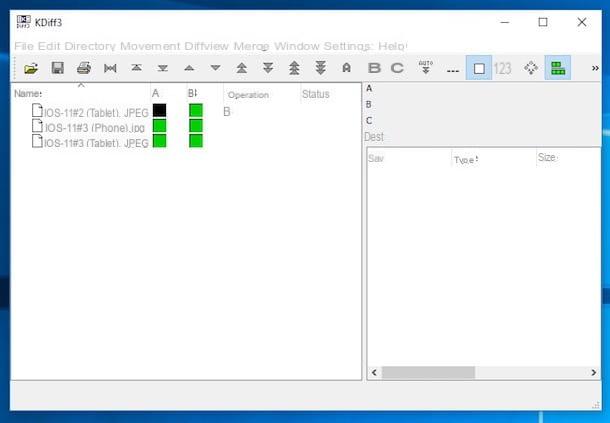Open the Movement menu

pyautogui.click(x=150, y=46)
